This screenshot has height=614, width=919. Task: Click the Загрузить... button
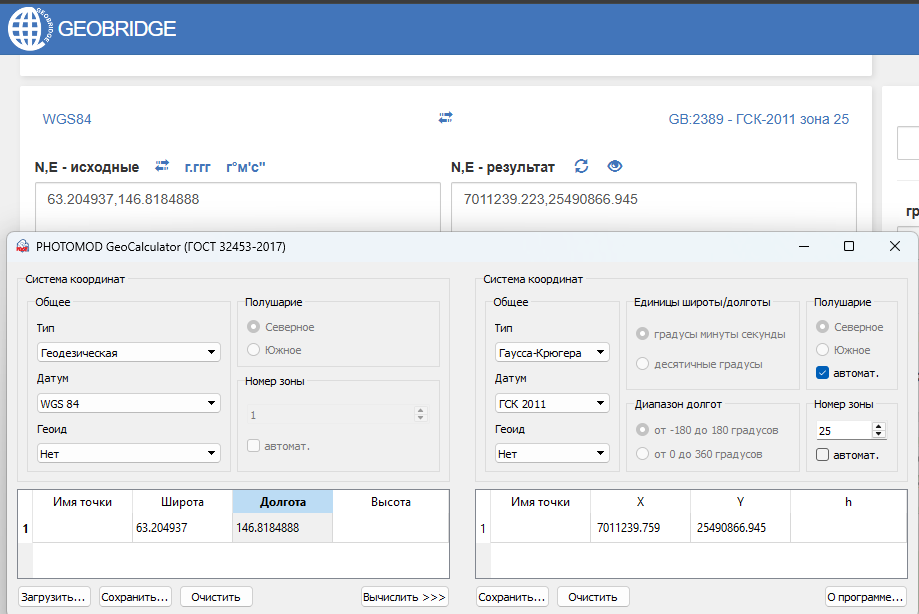(x=54, y=597)
